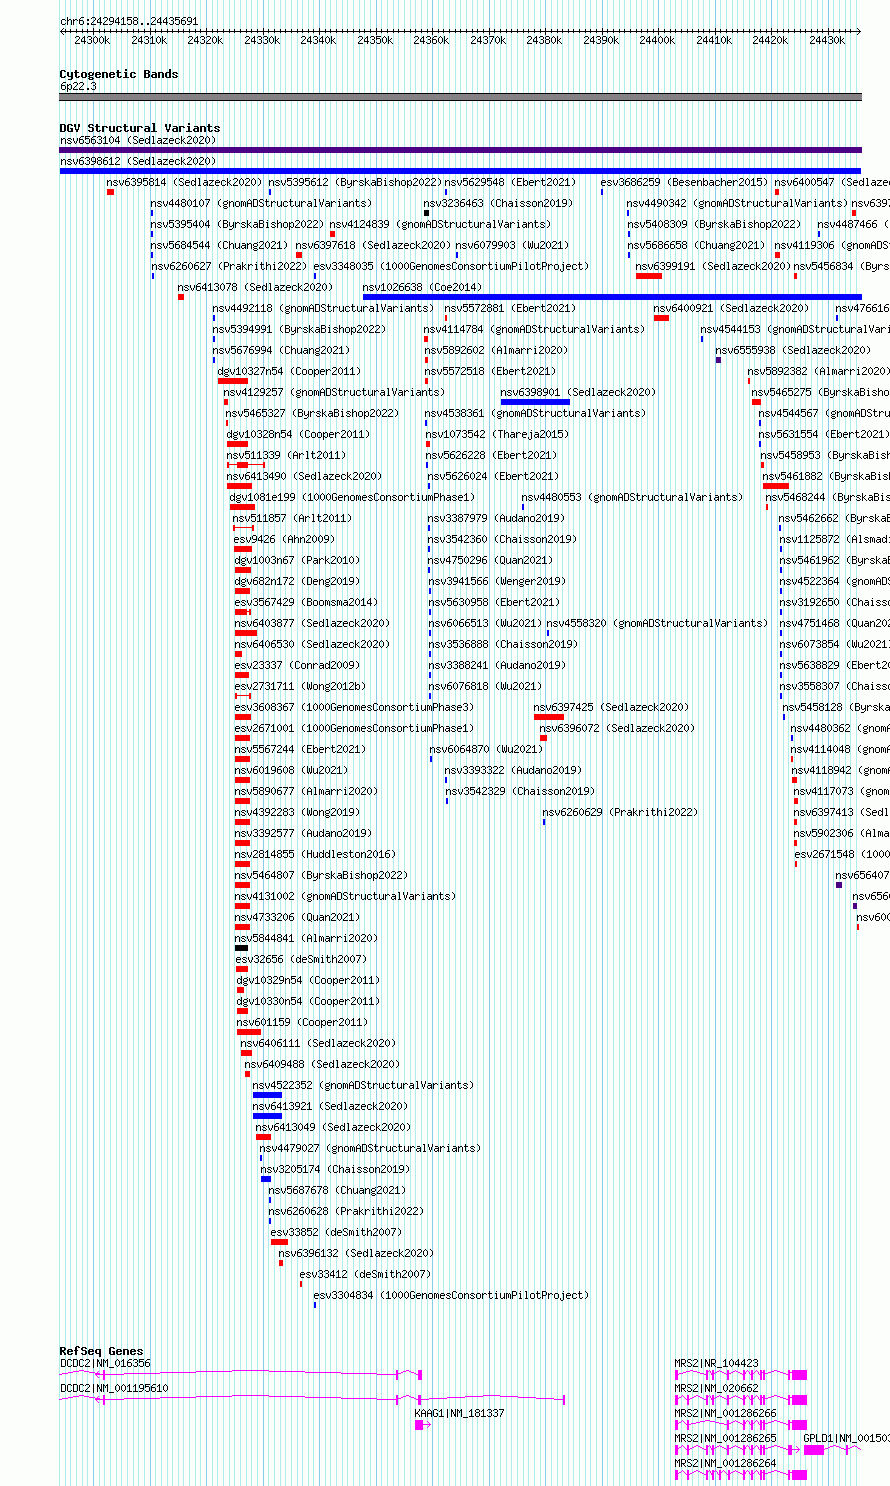
Task: Click esv23337 (Conrad2009) label
Action: point(297,665)
